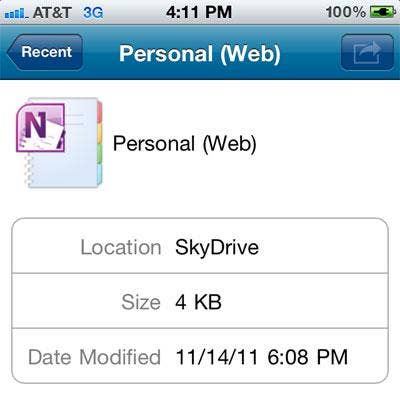Tap the 11/14/11 6:08 PM date value
This screenshot has width=400, height=400.
pos(262,357)
